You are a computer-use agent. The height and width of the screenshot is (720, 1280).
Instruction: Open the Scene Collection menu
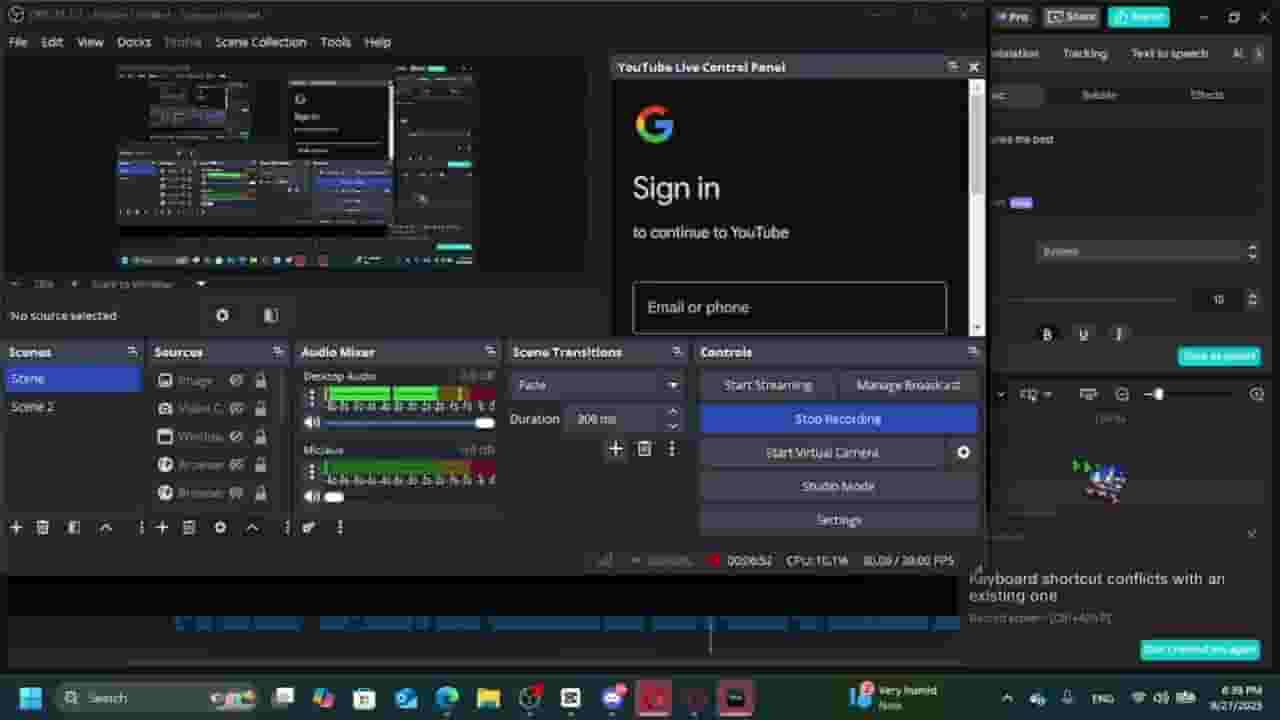[x=260, y=42]
